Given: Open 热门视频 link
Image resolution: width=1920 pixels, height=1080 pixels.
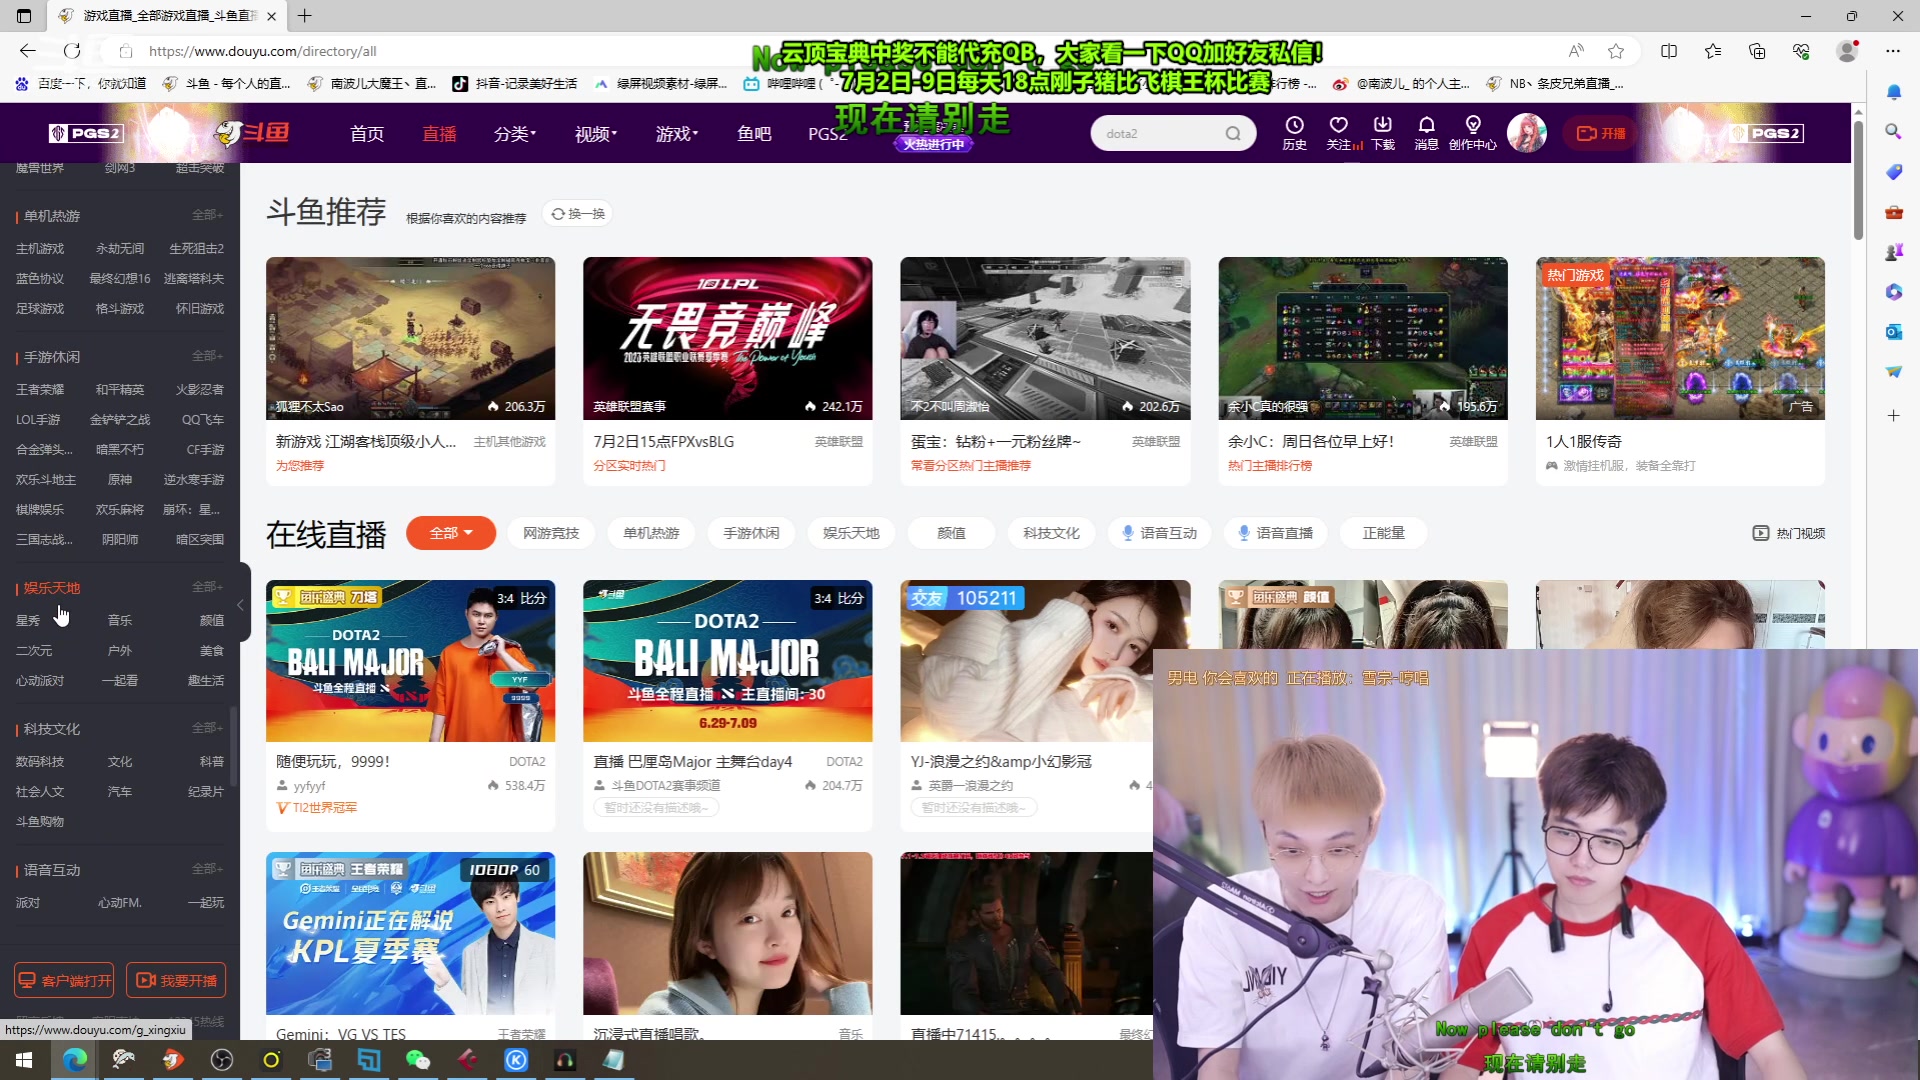Looking at the screenshot, I should (x=1789, y=533).
